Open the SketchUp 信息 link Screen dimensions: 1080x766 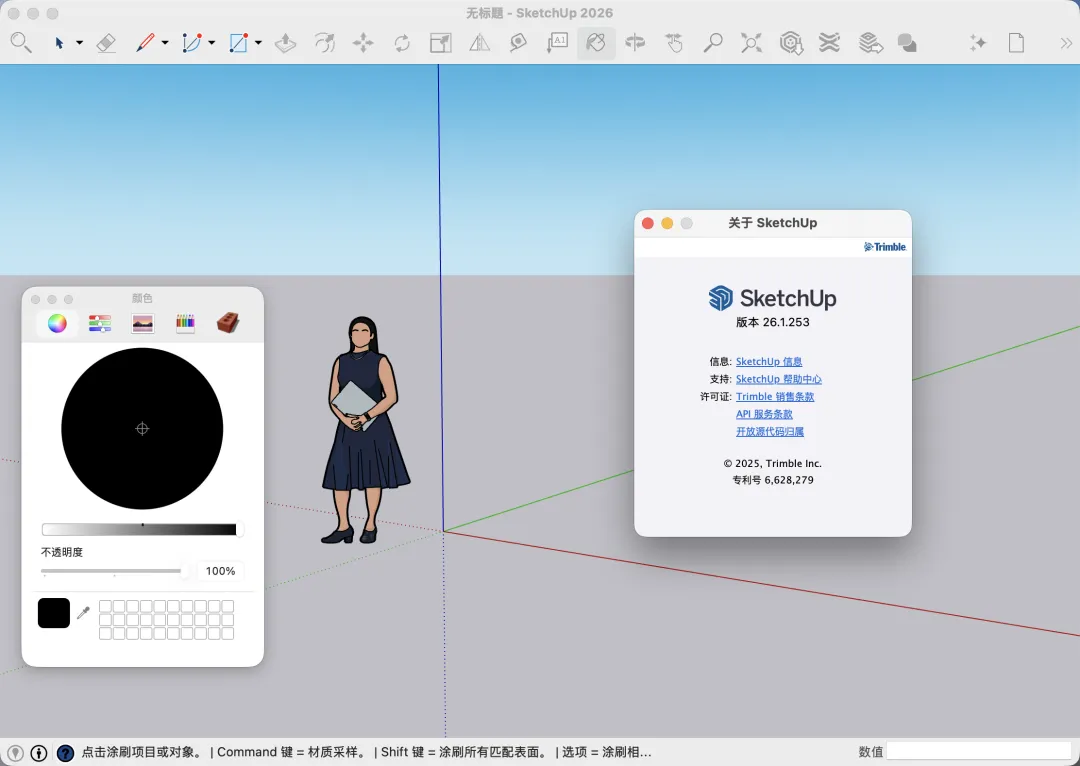pos(769,361)
